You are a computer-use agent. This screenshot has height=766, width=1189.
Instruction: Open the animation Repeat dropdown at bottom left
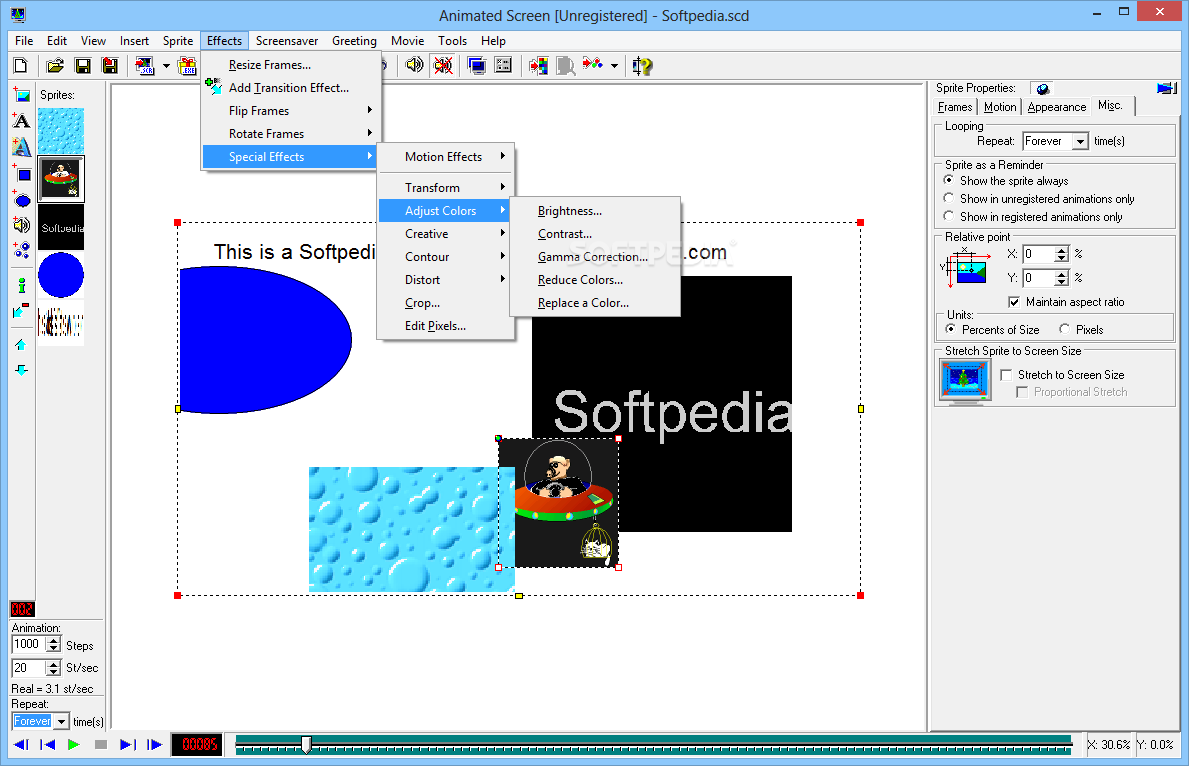[61, 721]
